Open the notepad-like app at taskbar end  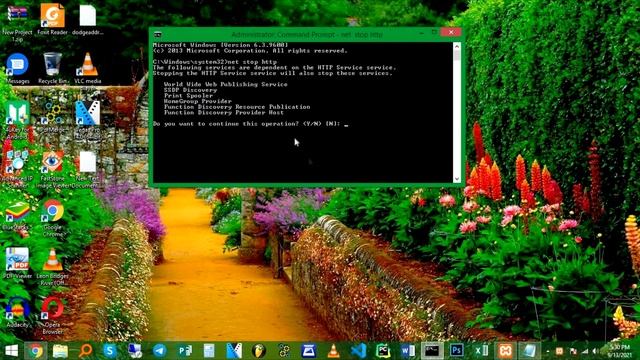529,351
